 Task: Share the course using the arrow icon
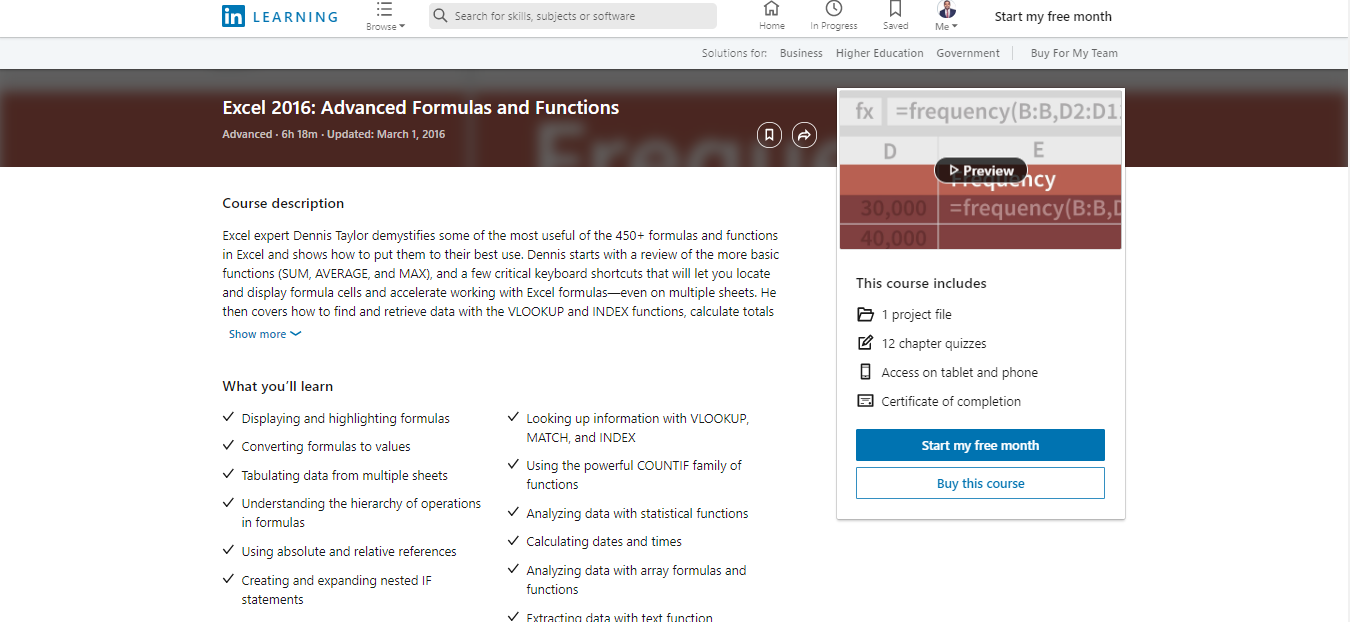804,134
